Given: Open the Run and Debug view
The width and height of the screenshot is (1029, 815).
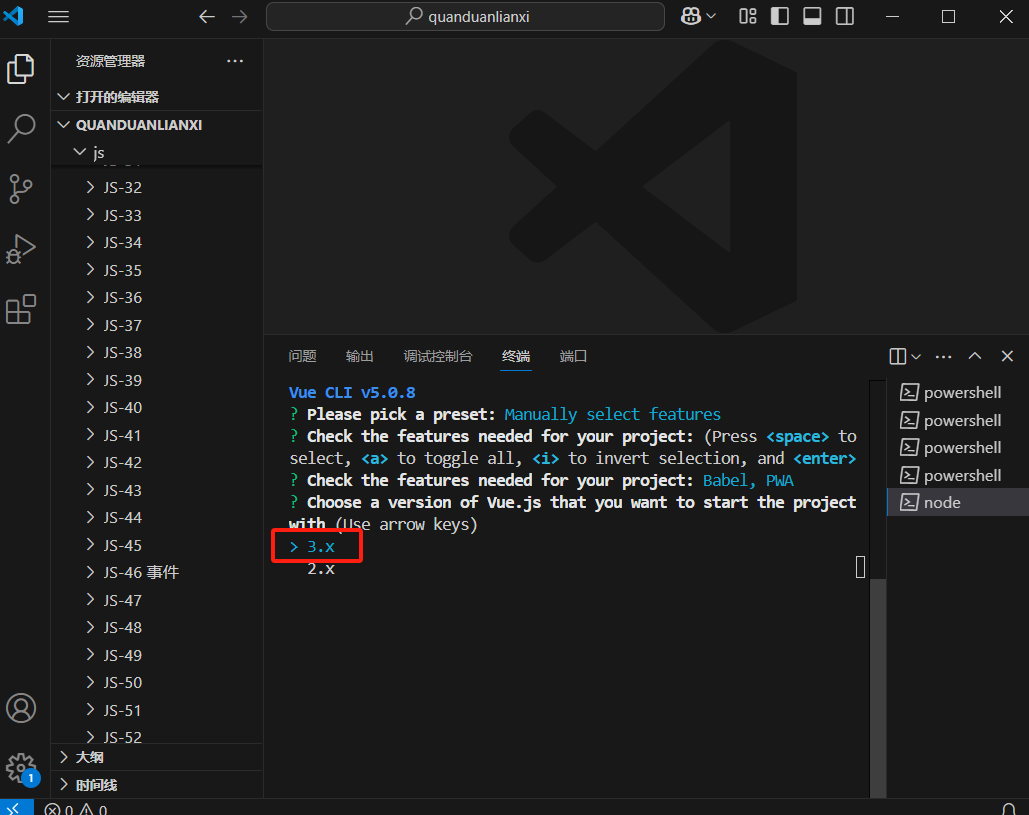Looking at the screenshot, I should click(20, 249).
